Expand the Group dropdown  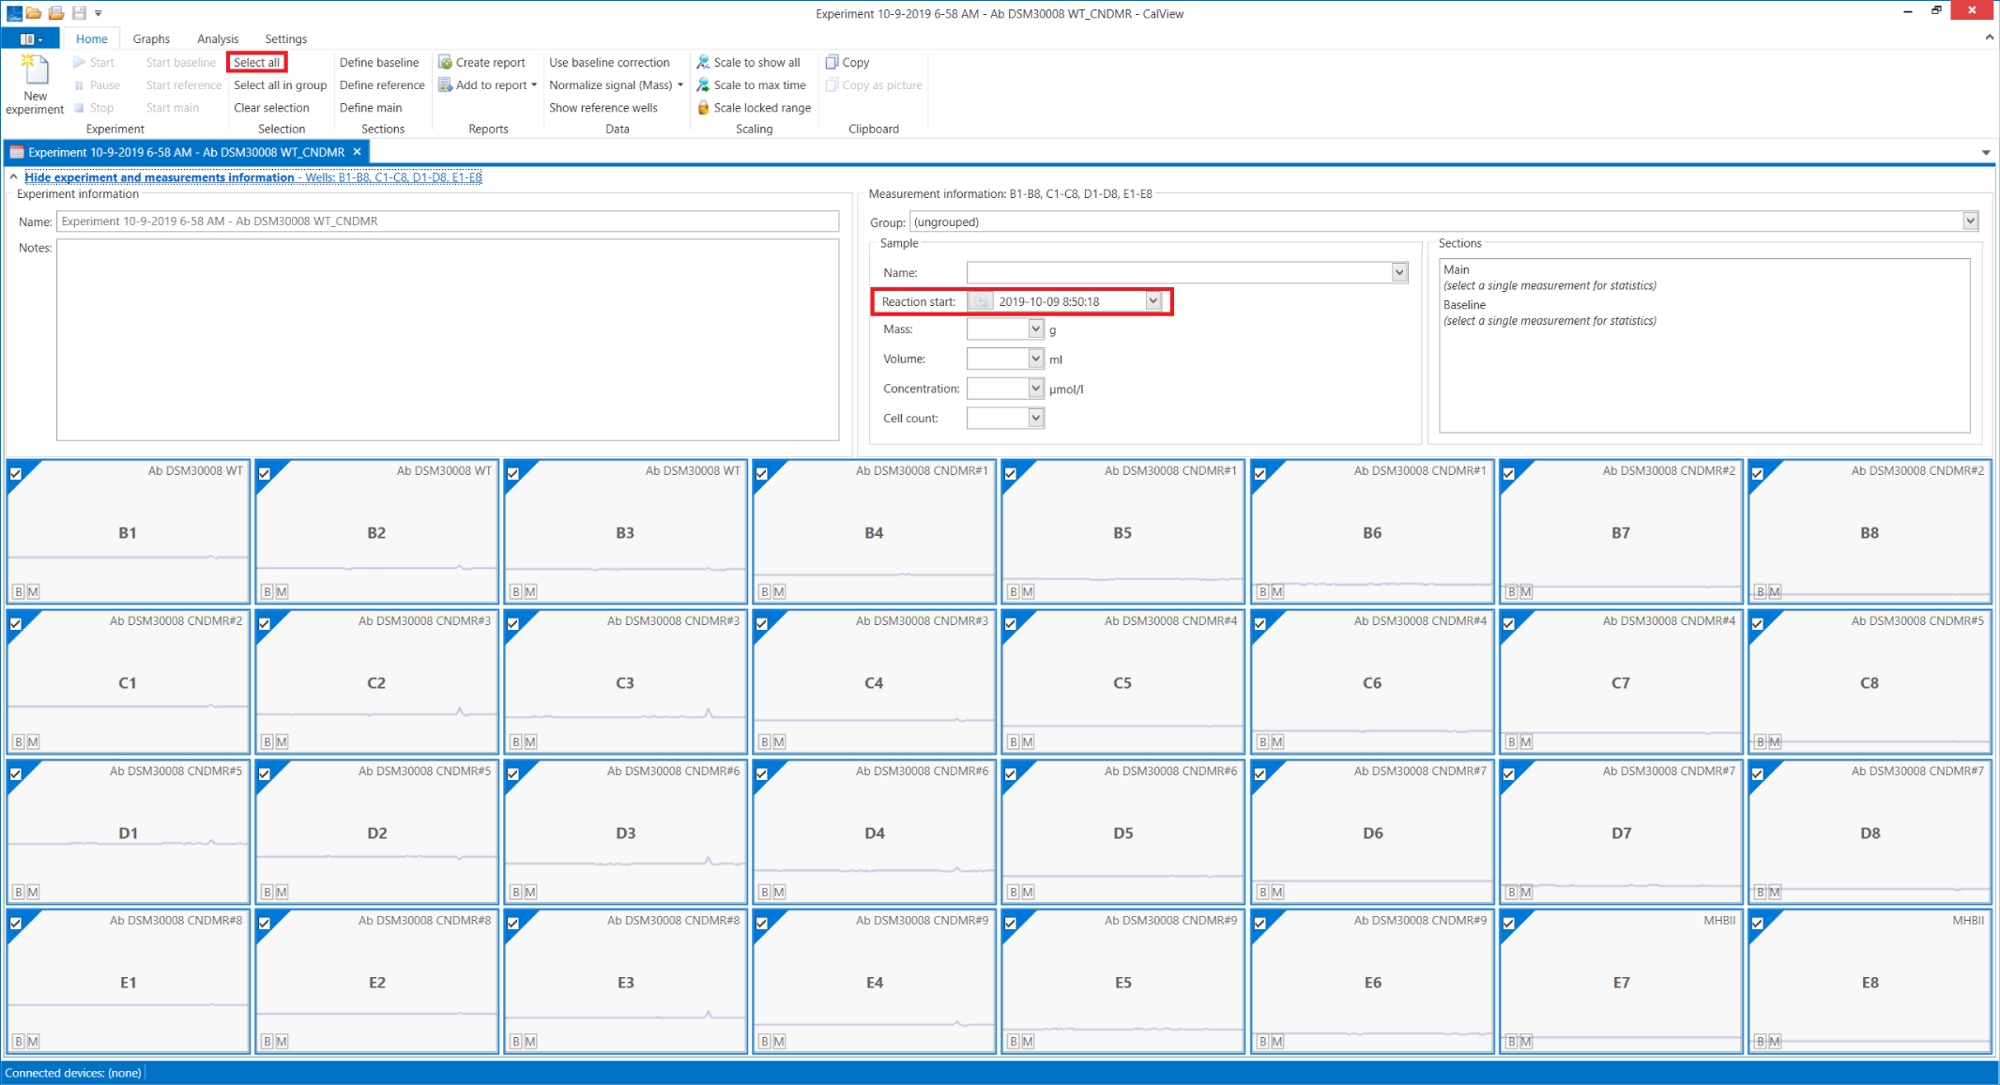1970,221
